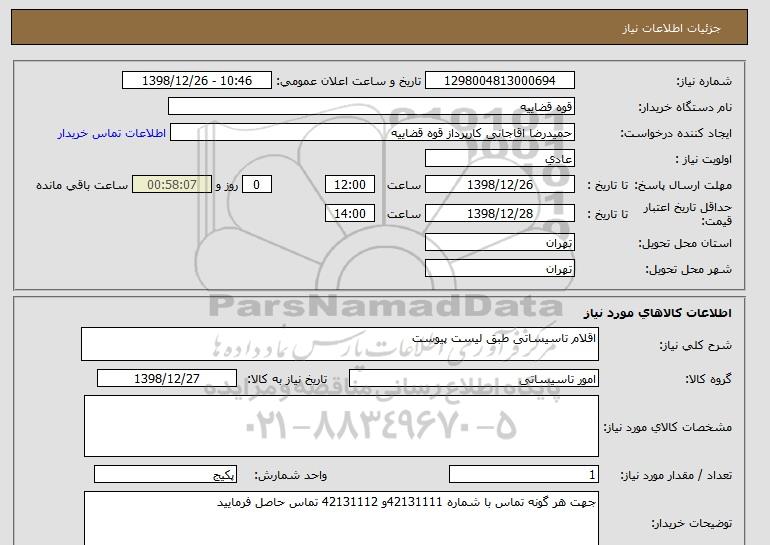Click the label شرح کلی نیاز
770x545 pixels.
(x=695, y=346)
